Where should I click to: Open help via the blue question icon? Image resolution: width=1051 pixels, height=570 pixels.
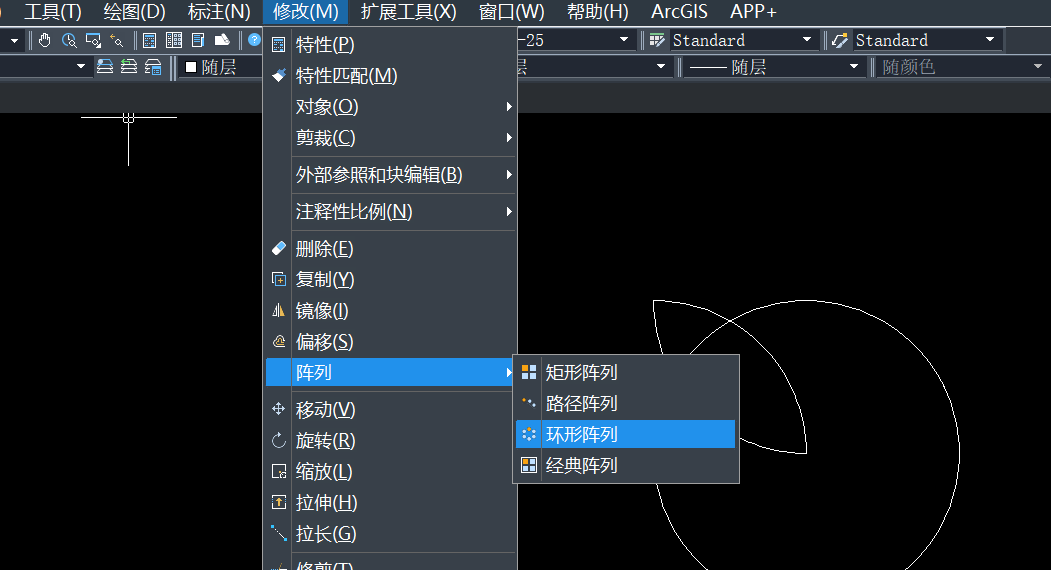click(x=254, y=40)
